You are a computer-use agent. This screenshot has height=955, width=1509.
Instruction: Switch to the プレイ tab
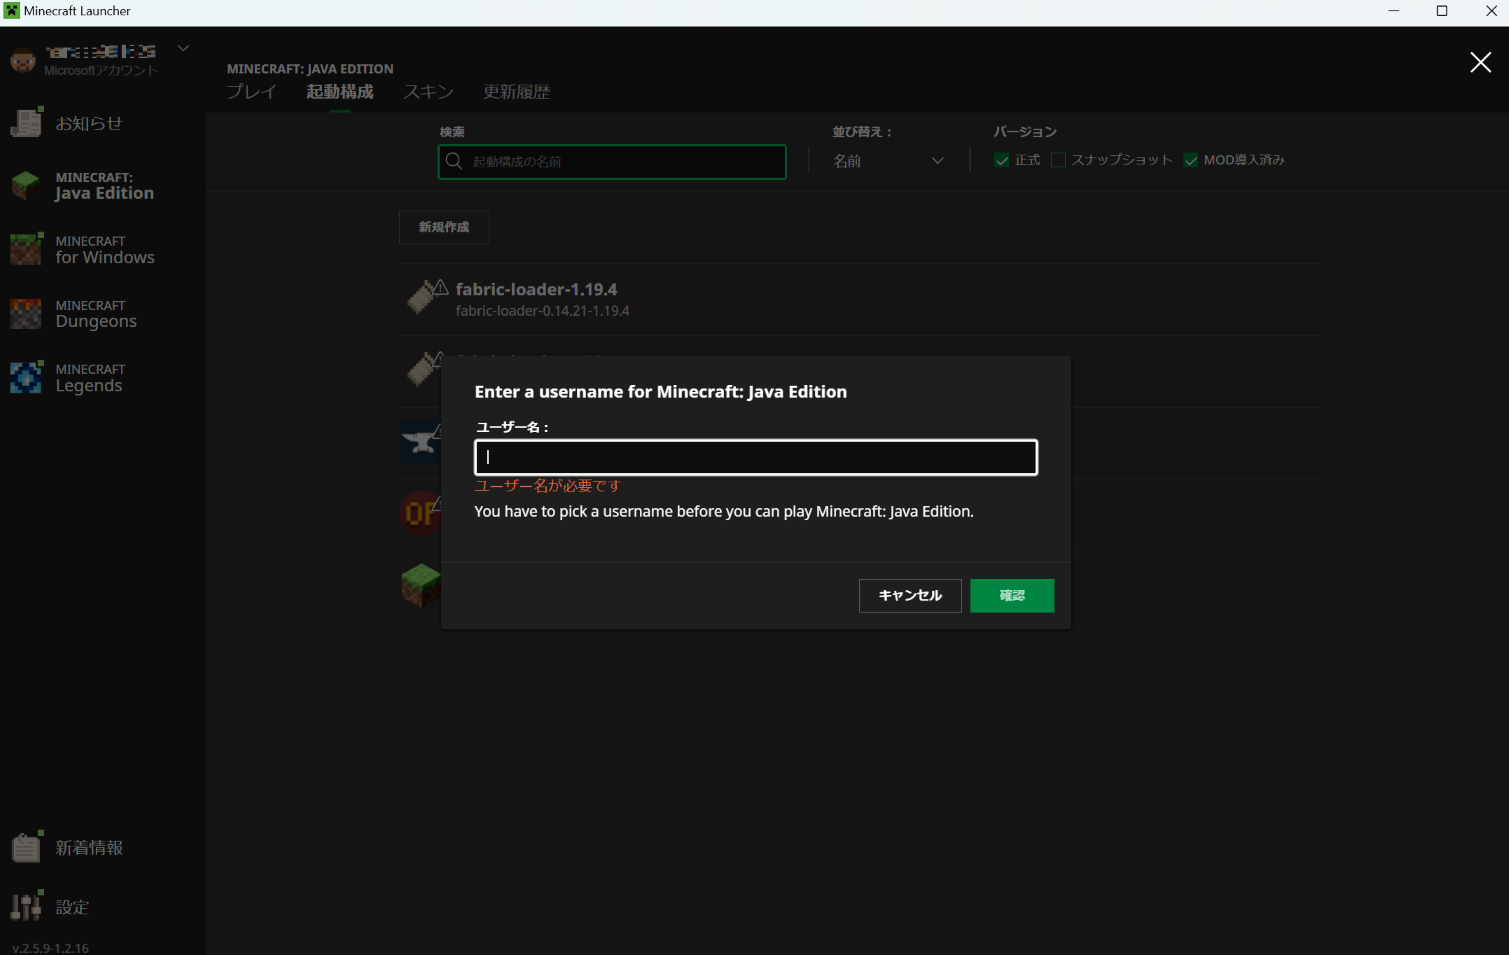tap(251, 92)
